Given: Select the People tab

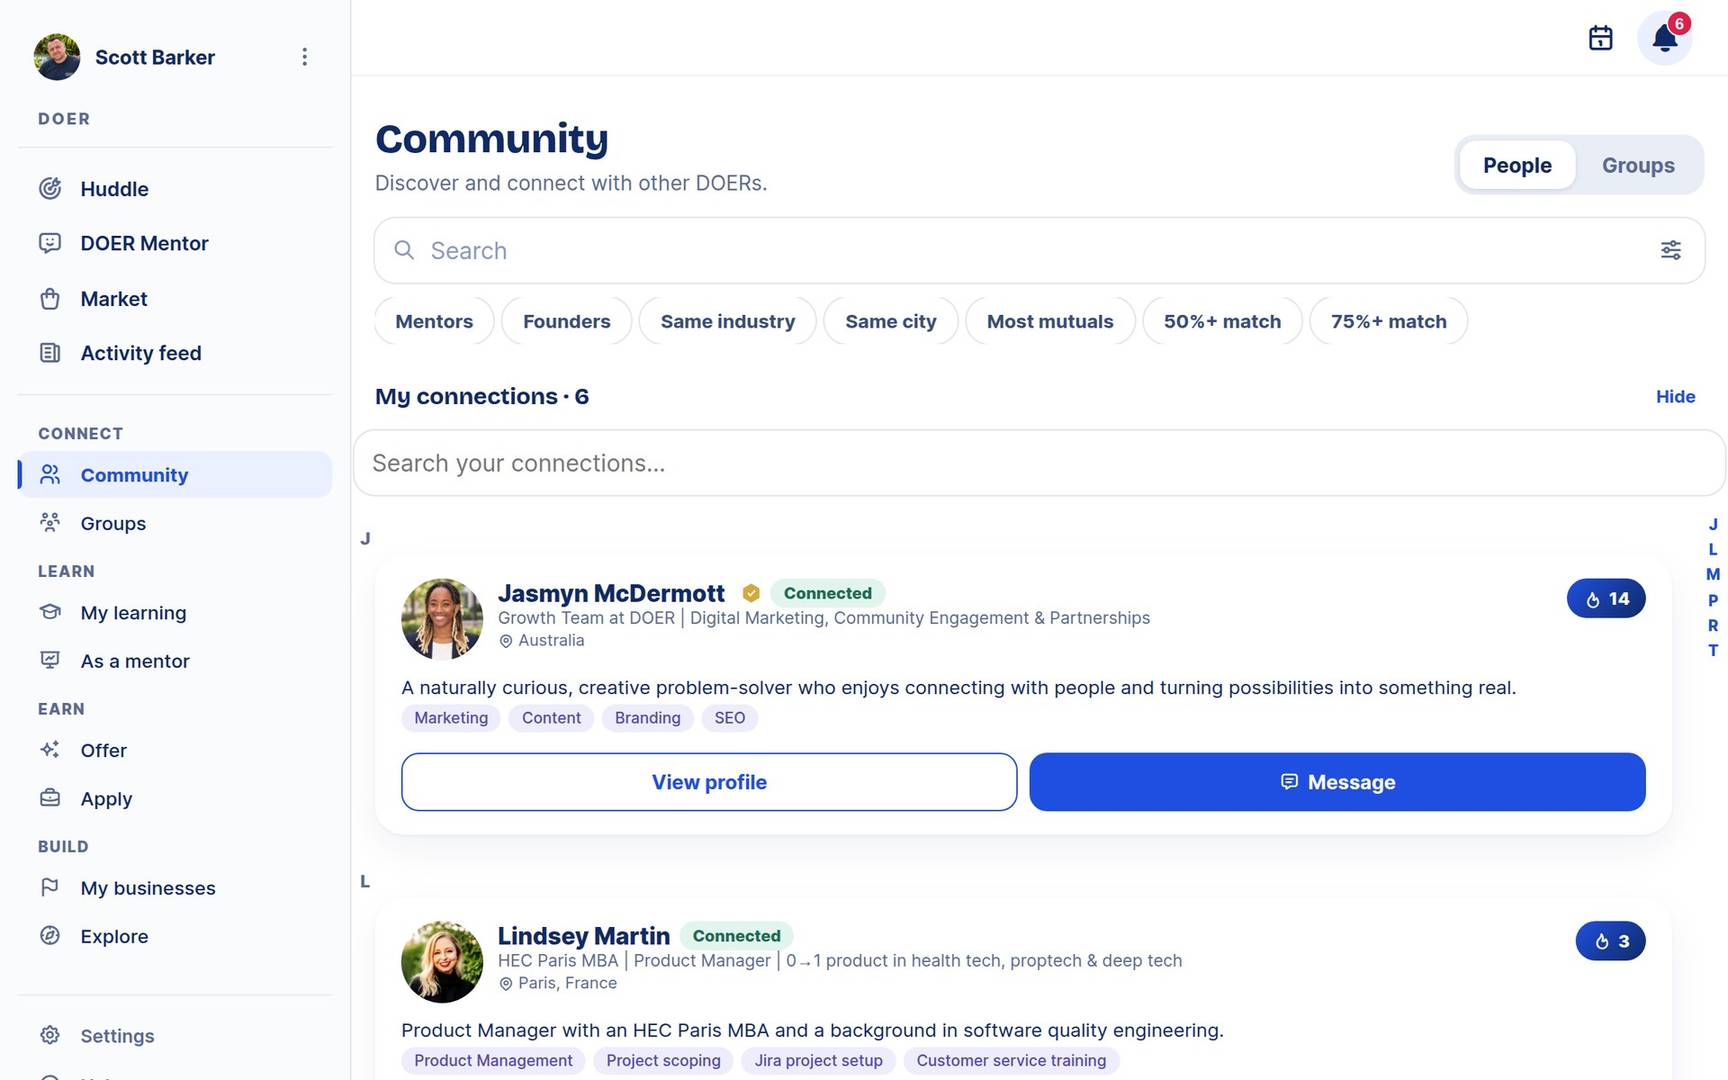Looking at the screenshot, I should (x=1517, y=165).
